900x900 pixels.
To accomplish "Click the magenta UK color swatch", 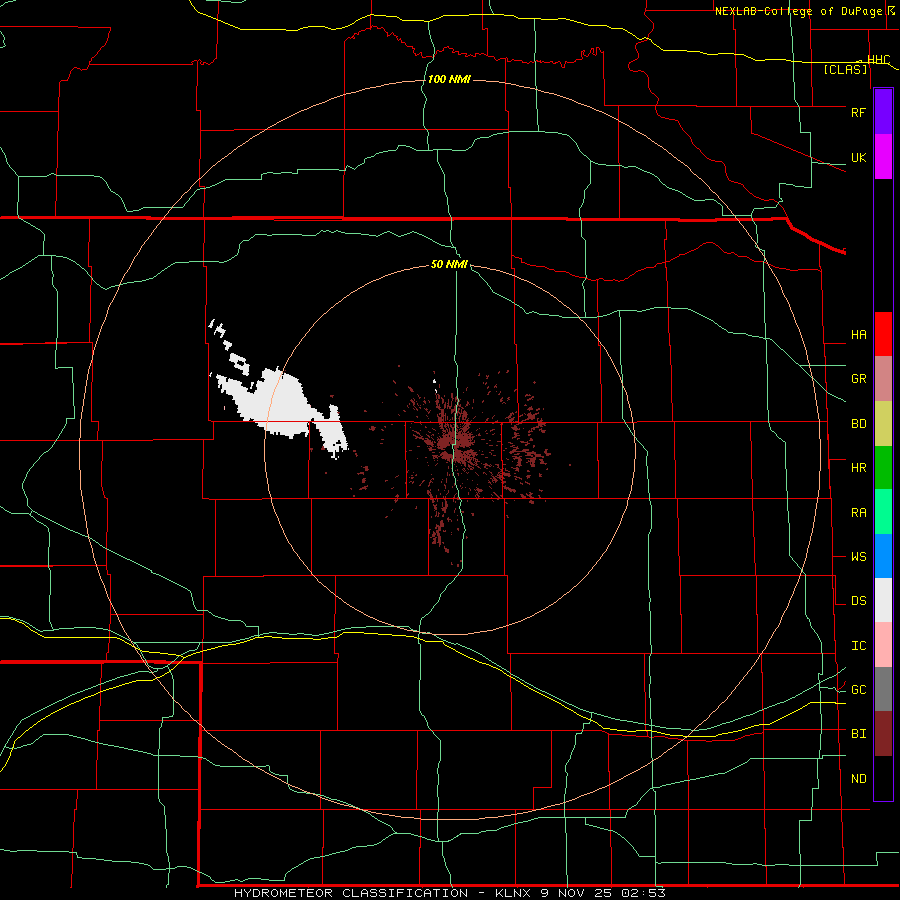I will click(883, 157).
